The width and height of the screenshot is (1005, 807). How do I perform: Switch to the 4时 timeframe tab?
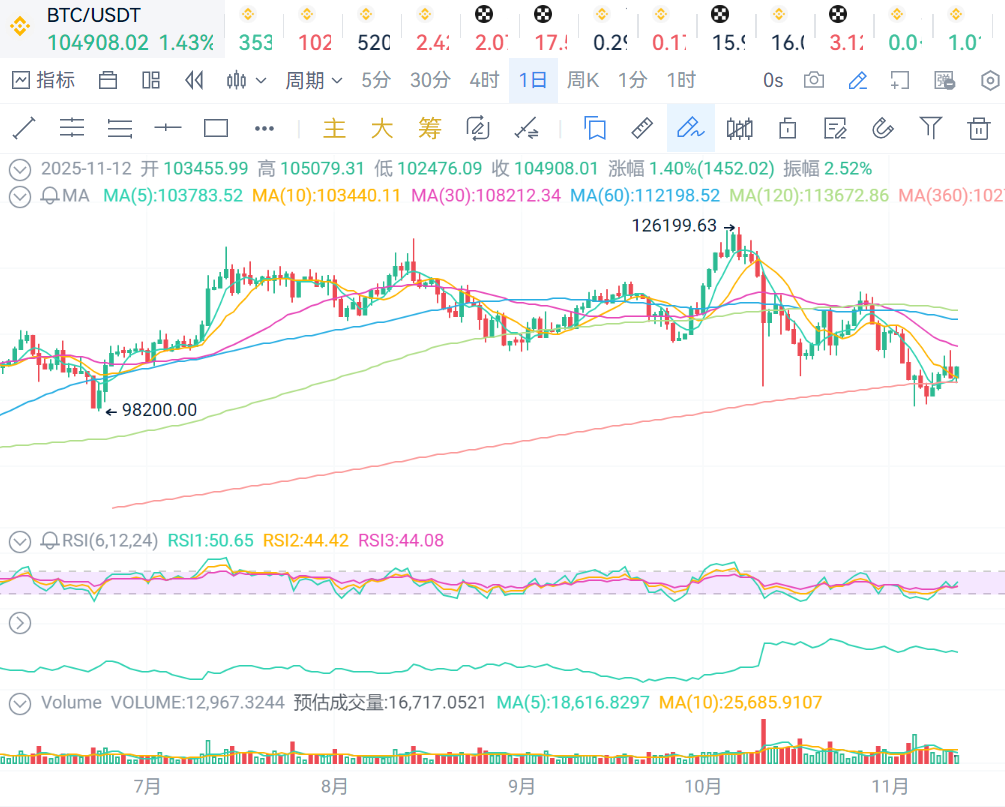coord(484,80)
